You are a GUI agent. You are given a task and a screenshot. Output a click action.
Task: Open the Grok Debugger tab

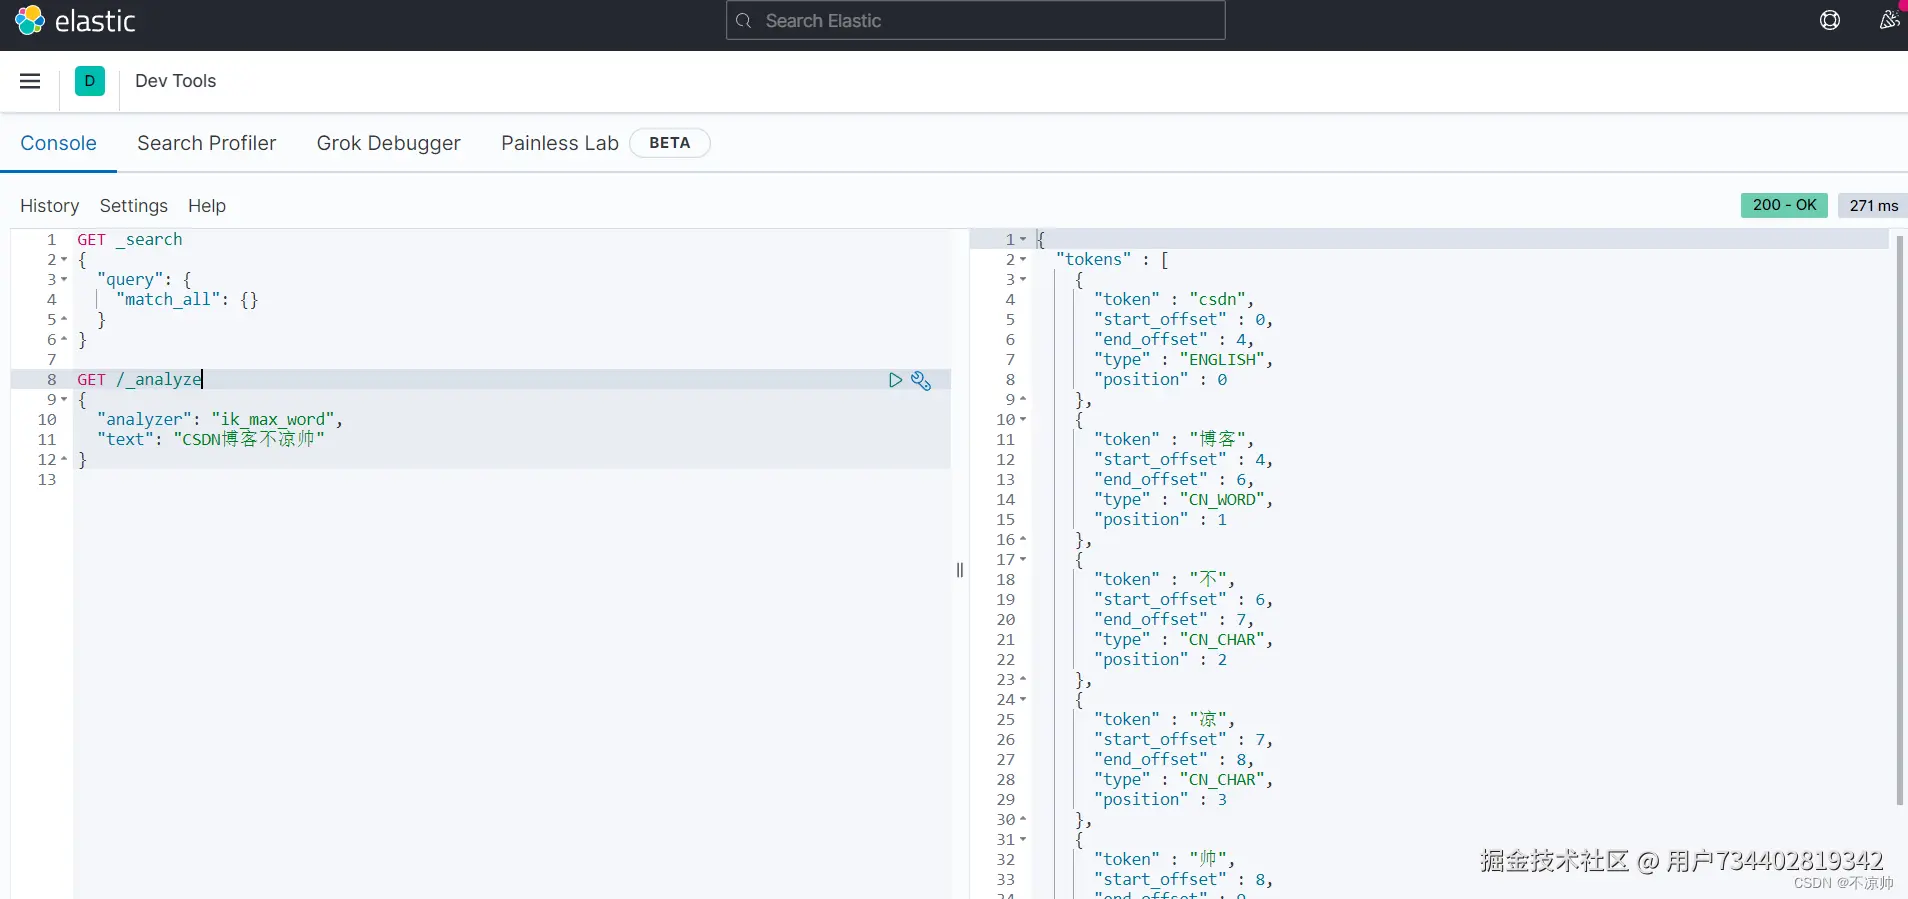click(x=388, y=143)
